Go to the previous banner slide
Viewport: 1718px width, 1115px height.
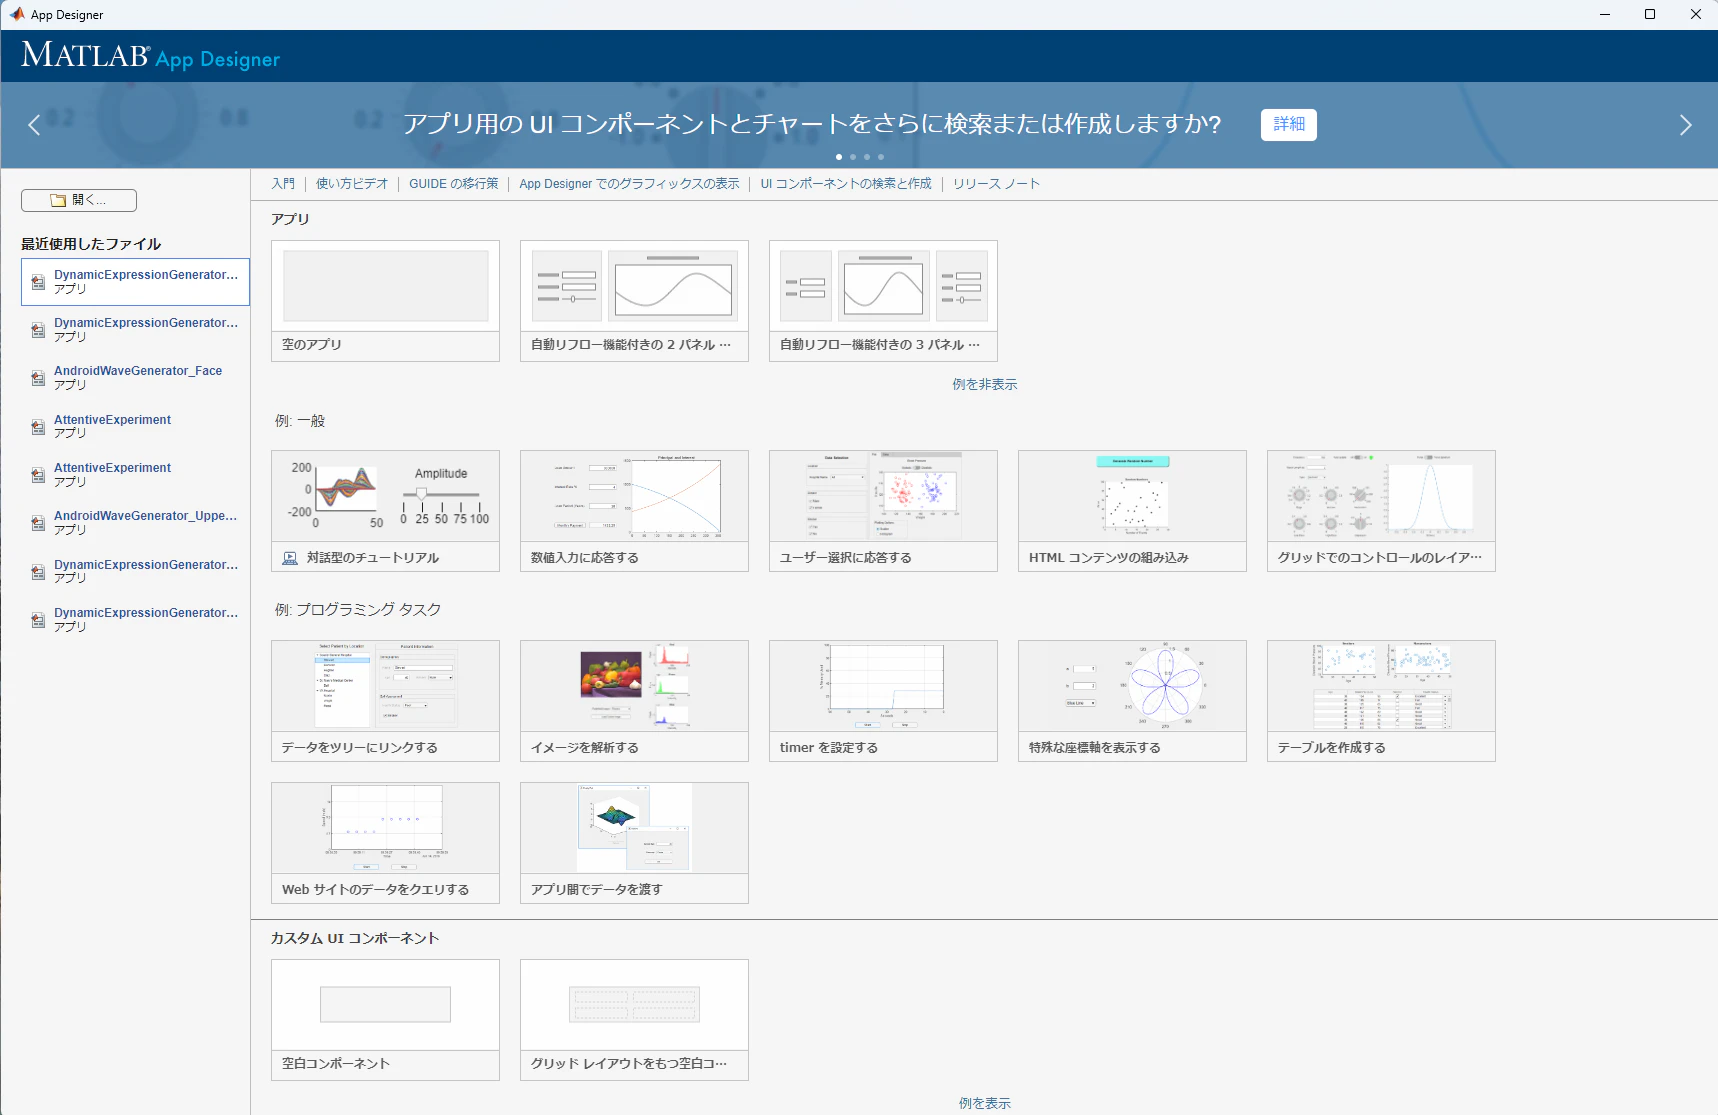tap(34, 125)
